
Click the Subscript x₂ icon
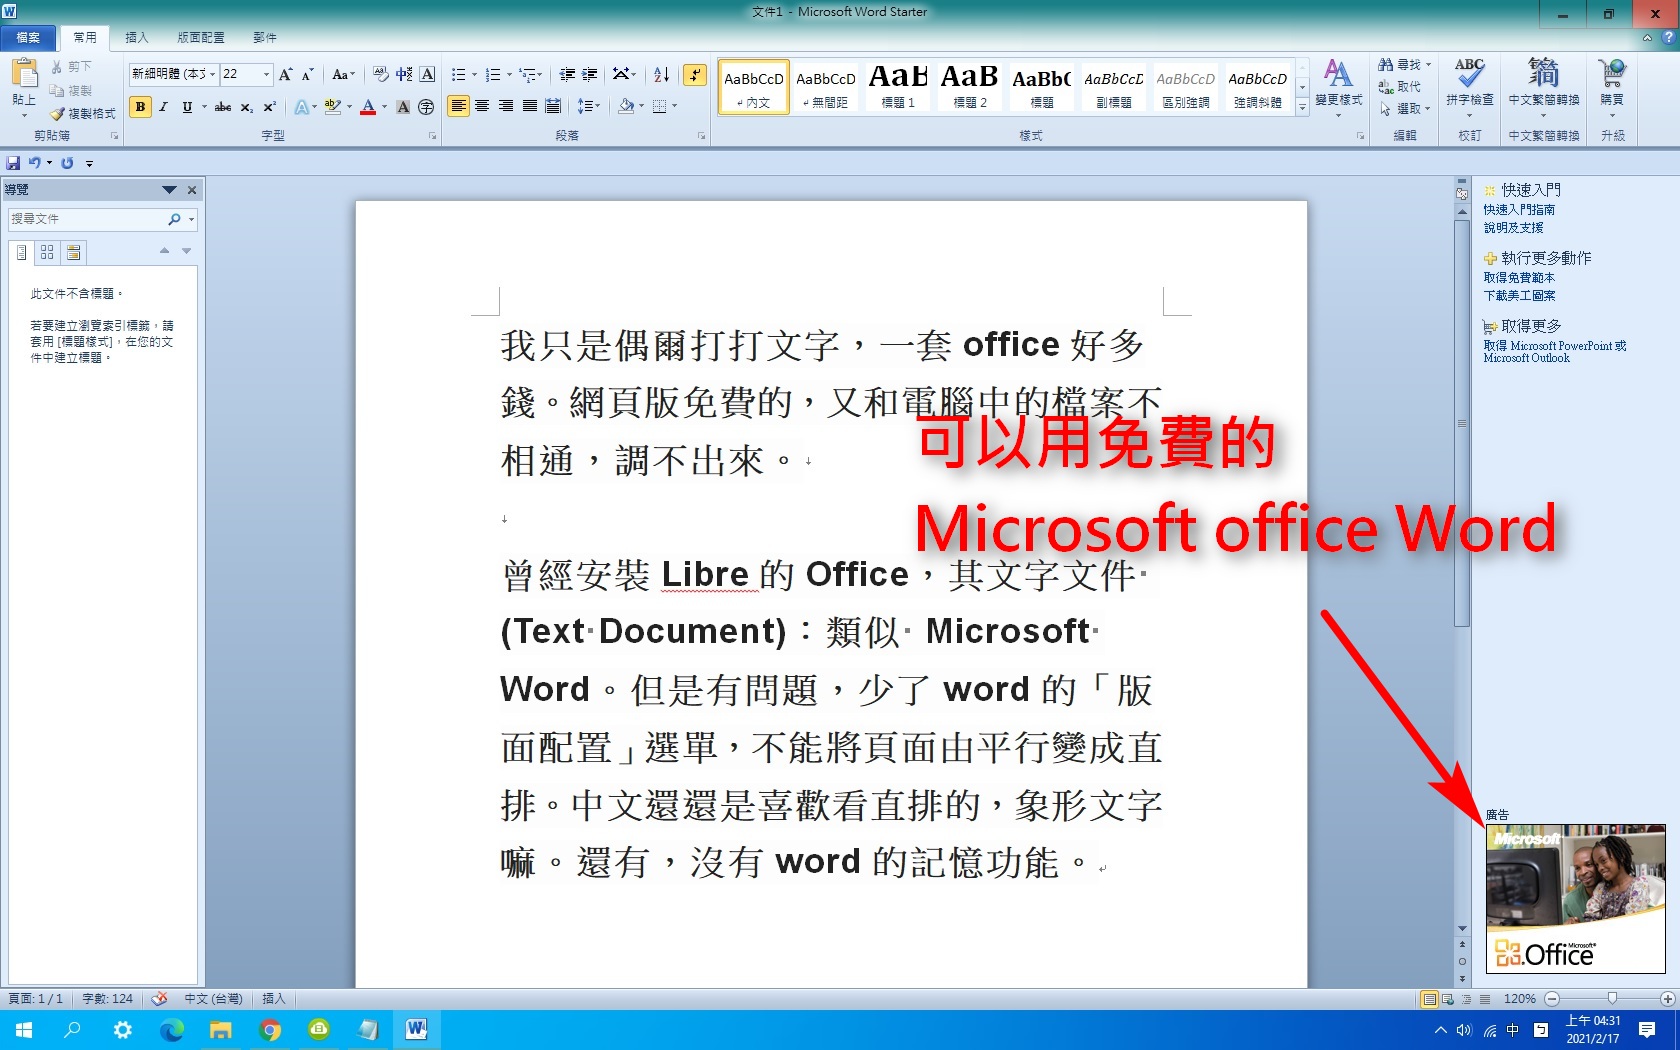[246, 107]
